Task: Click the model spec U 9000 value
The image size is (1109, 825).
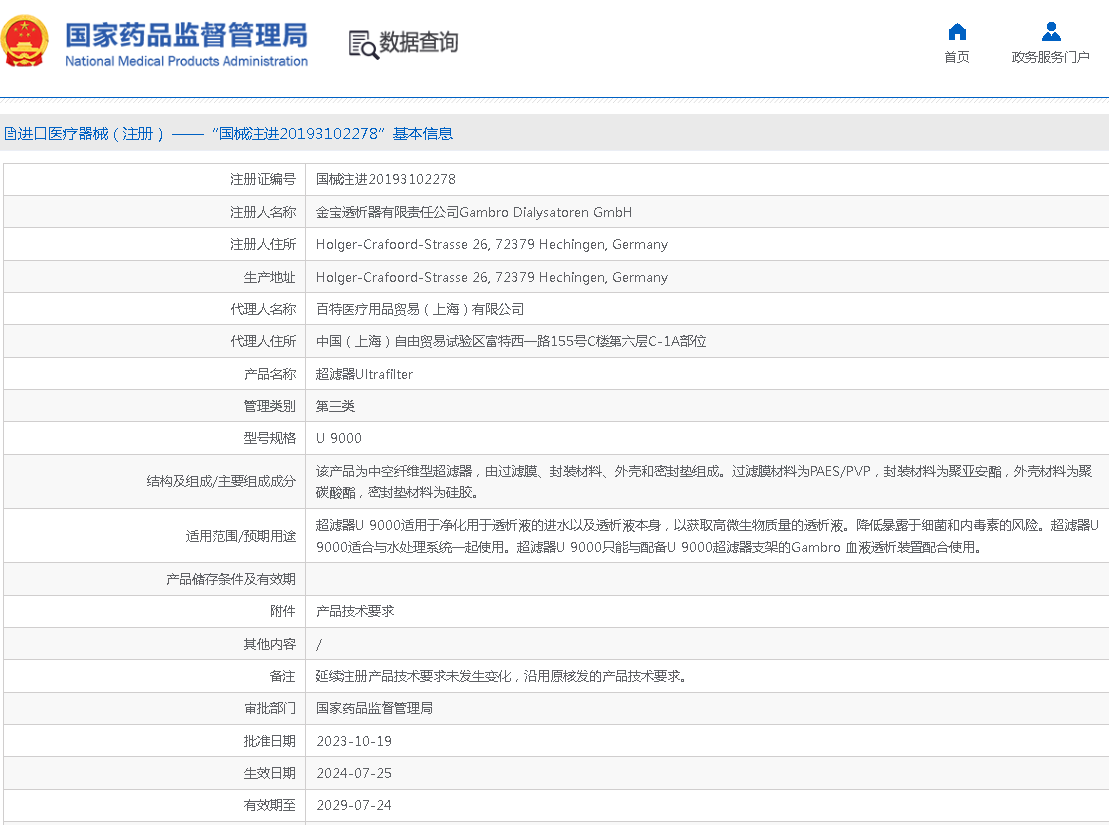Action: click(x=339, y=438)
